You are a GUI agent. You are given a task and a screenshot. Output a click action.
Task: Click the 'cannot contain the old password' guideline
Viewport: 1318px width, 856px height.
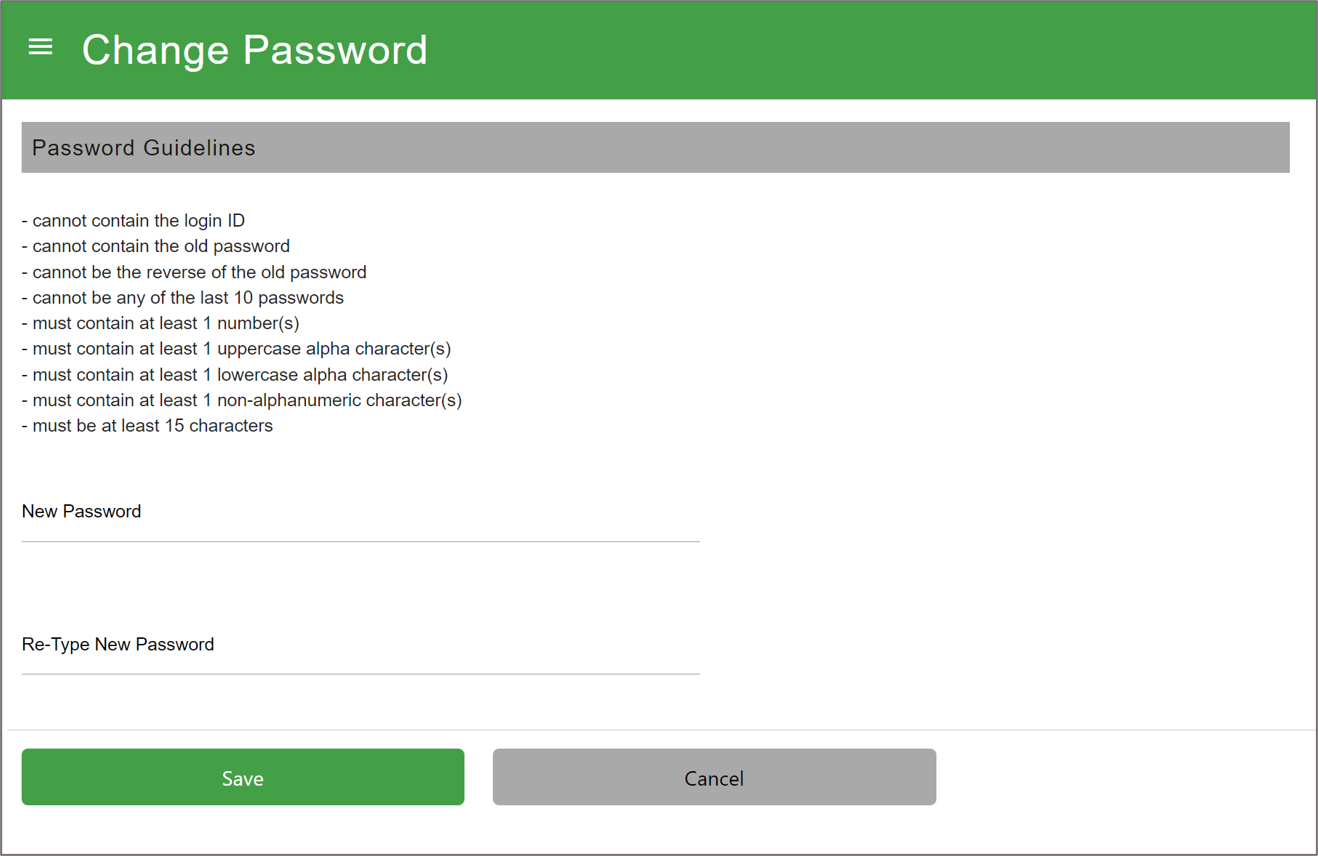click(156, 246)
